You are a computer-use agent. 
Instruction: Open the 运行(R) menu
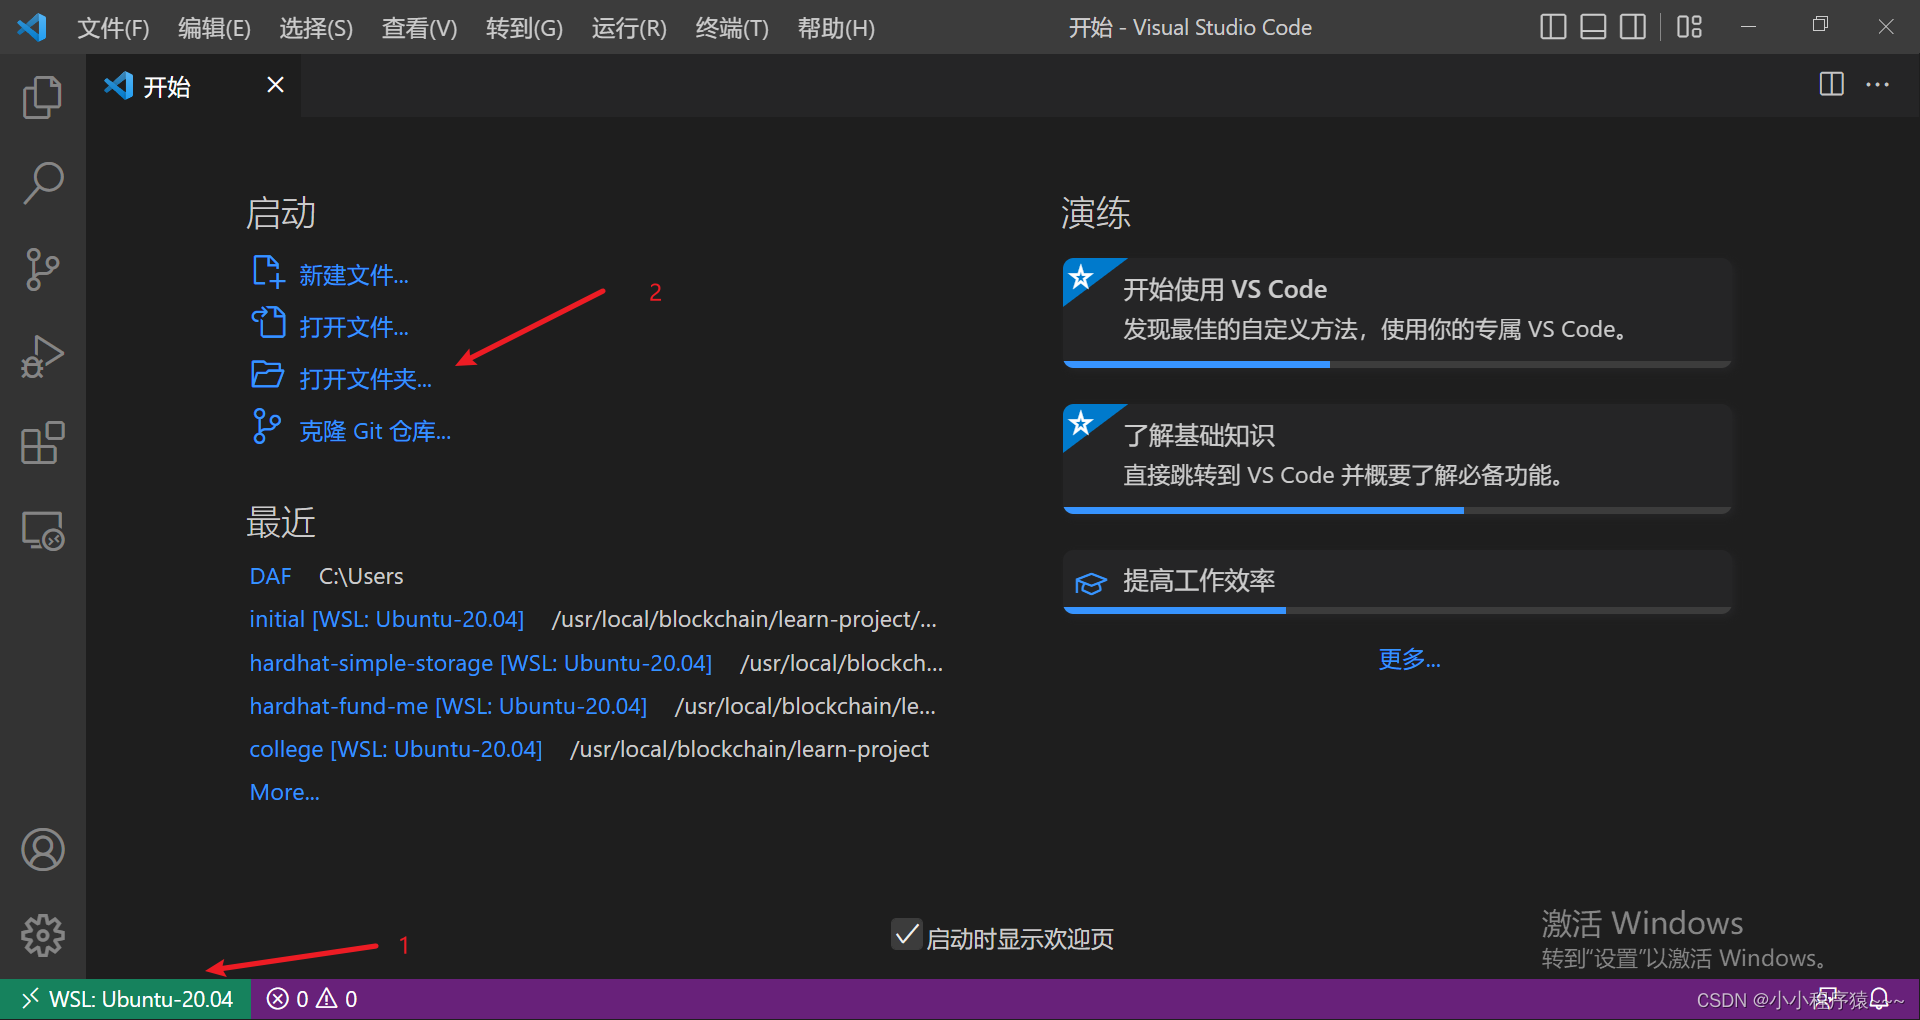pos(629,28)
